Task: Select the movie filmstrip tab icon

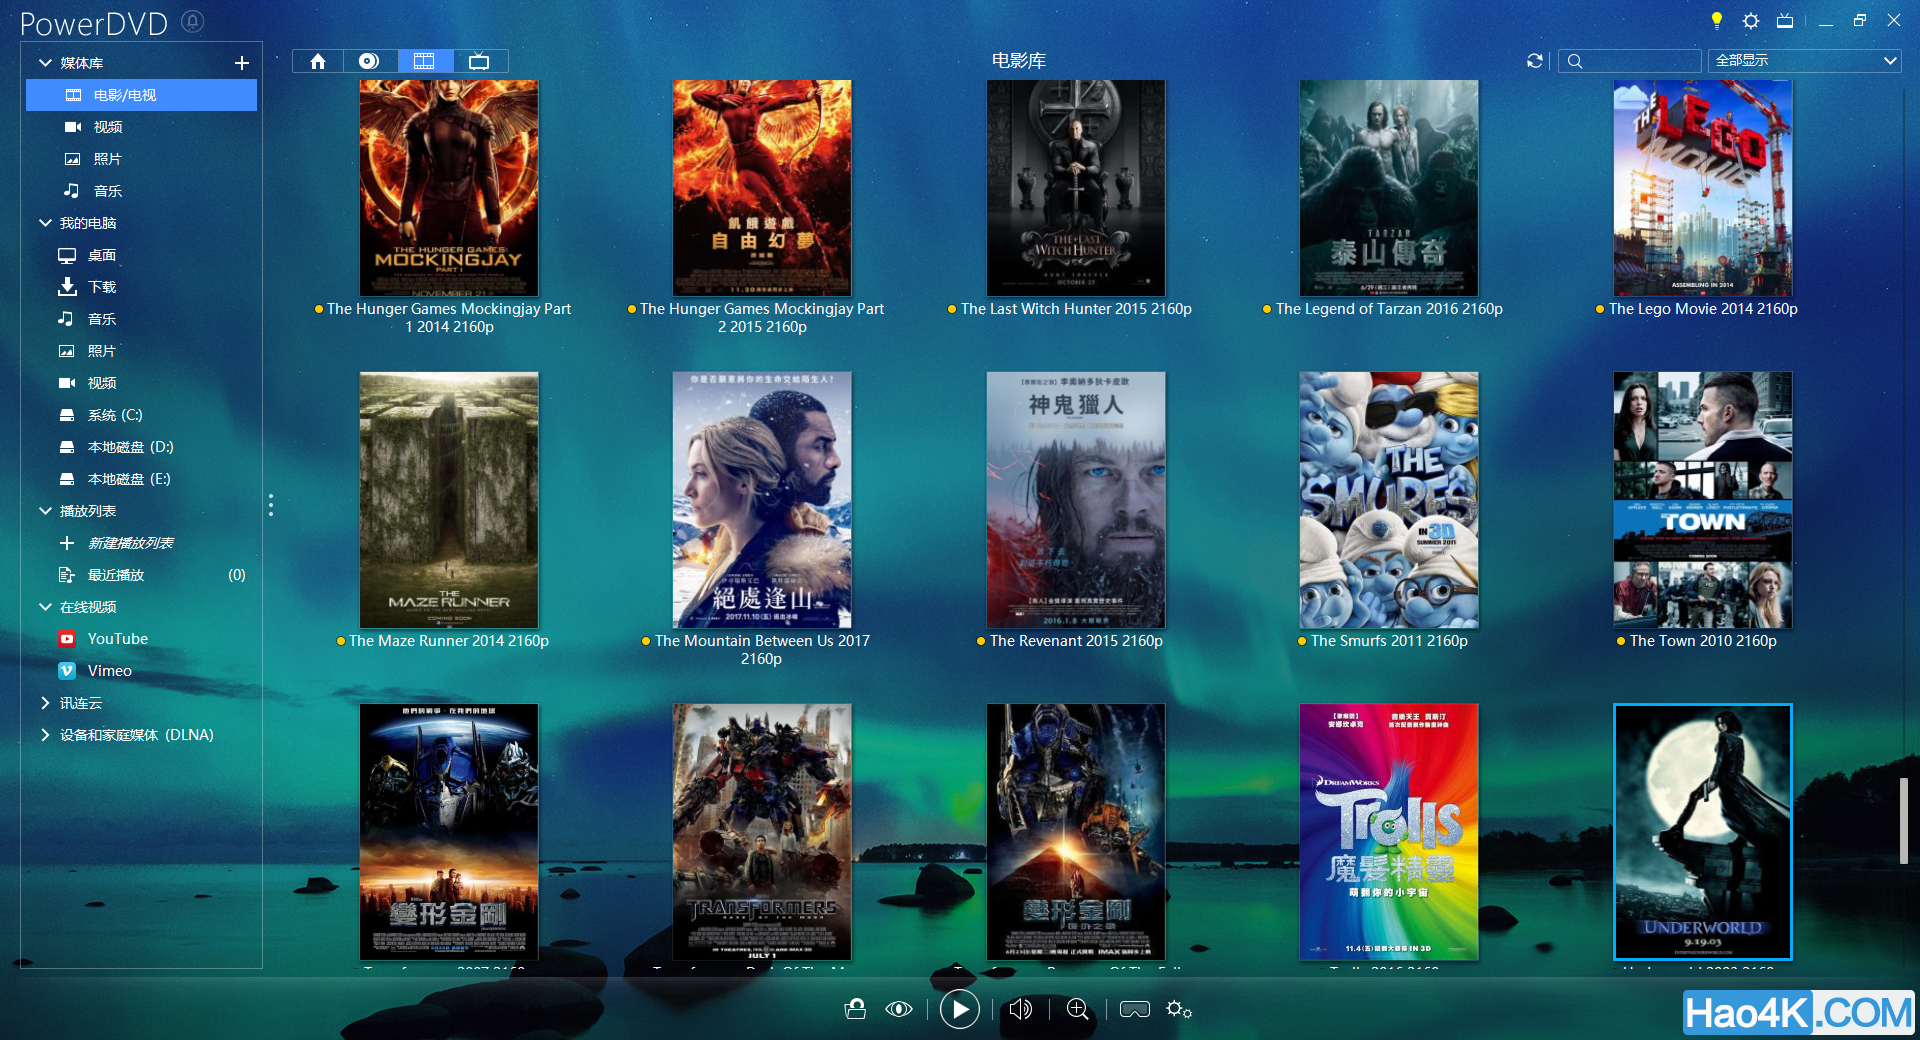Action: pos(425,61)
